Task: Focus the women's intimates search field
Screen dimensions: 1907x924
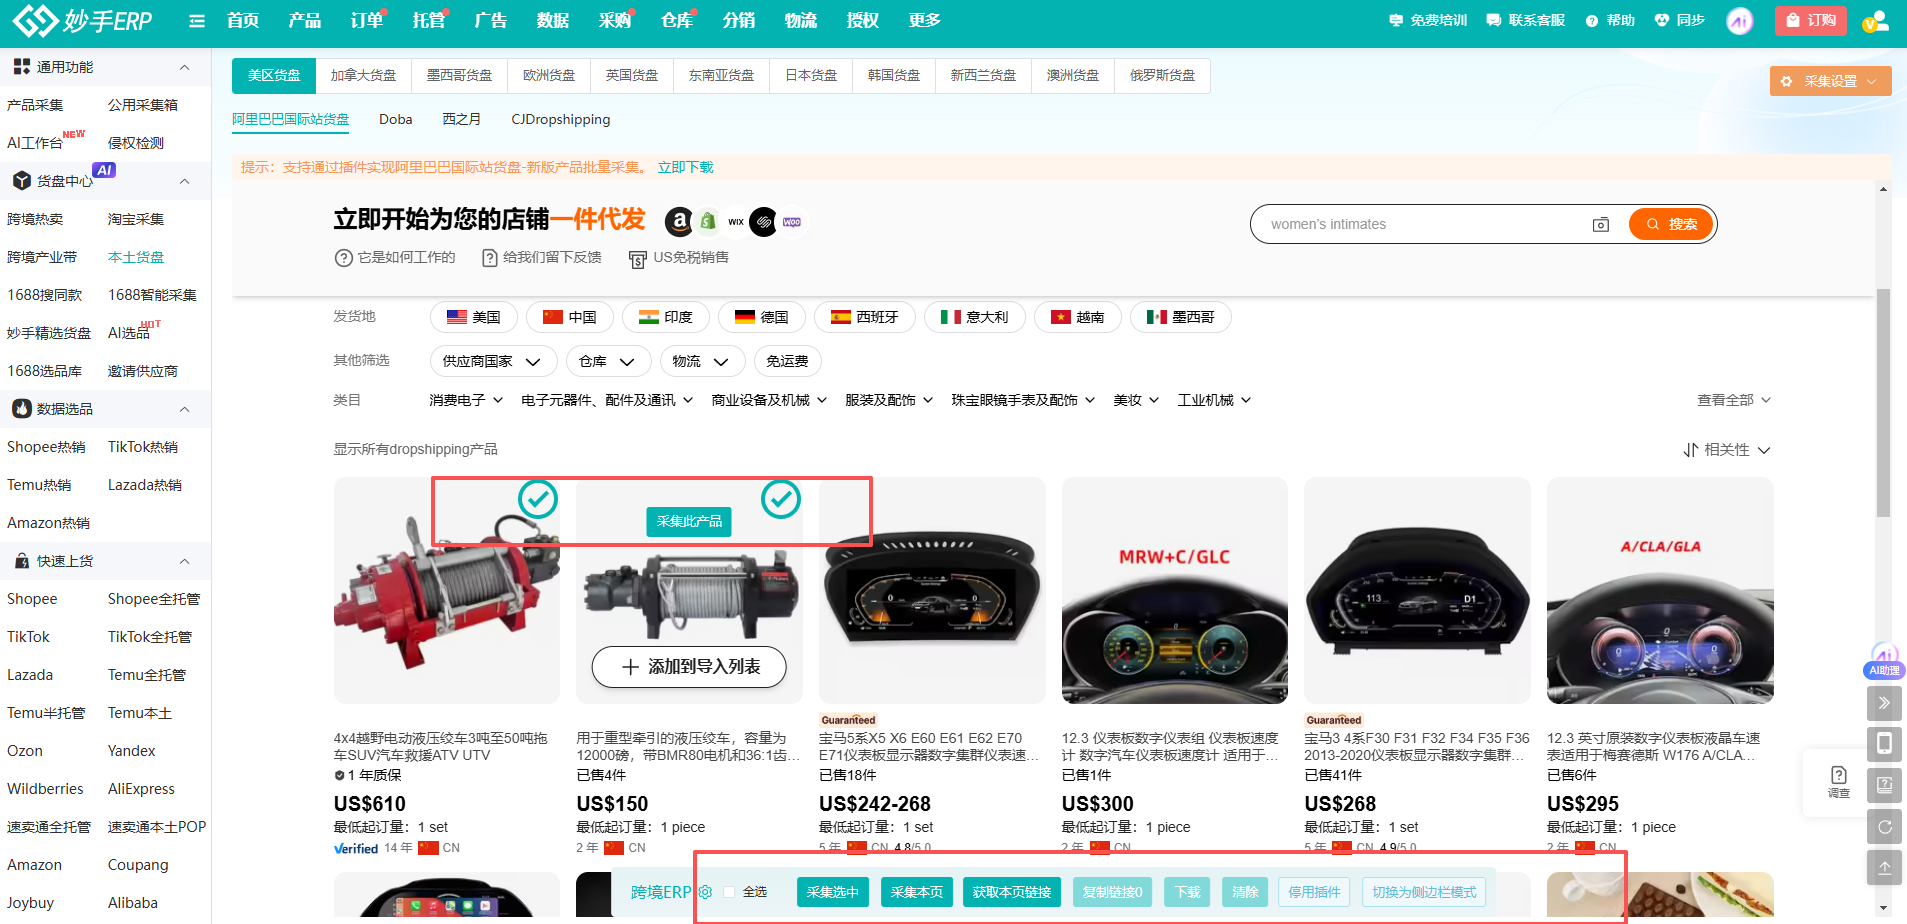Action: pos(1425,224)
